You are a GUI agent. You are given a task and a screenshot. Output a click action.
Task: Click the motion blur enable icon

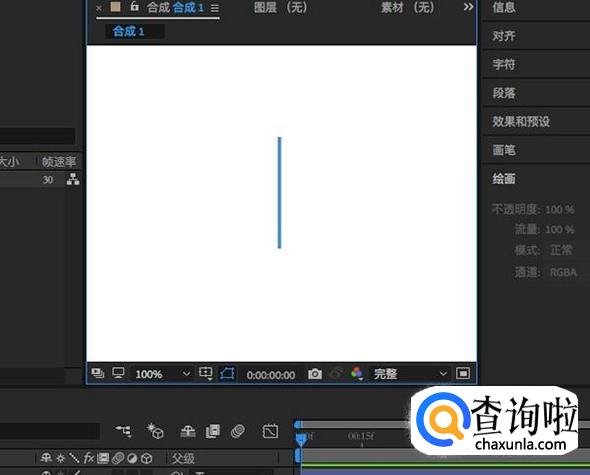click(x=238, y=431)
